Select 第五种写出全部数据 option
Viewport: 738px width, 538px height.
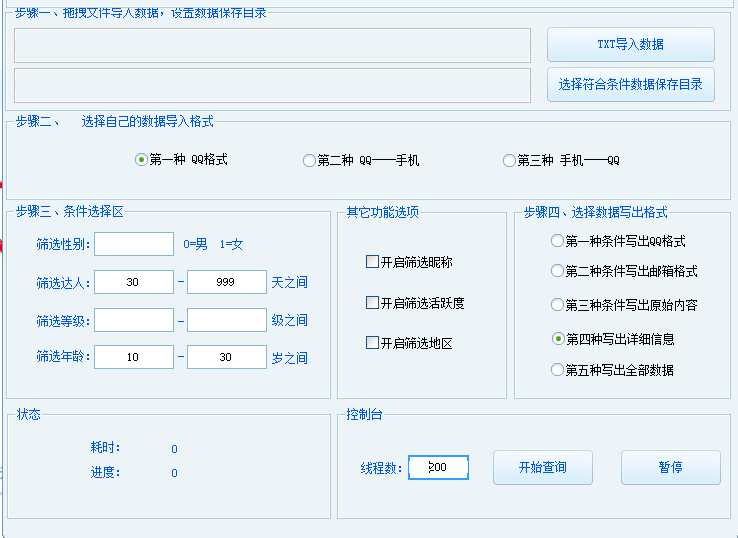pos(612,370)
